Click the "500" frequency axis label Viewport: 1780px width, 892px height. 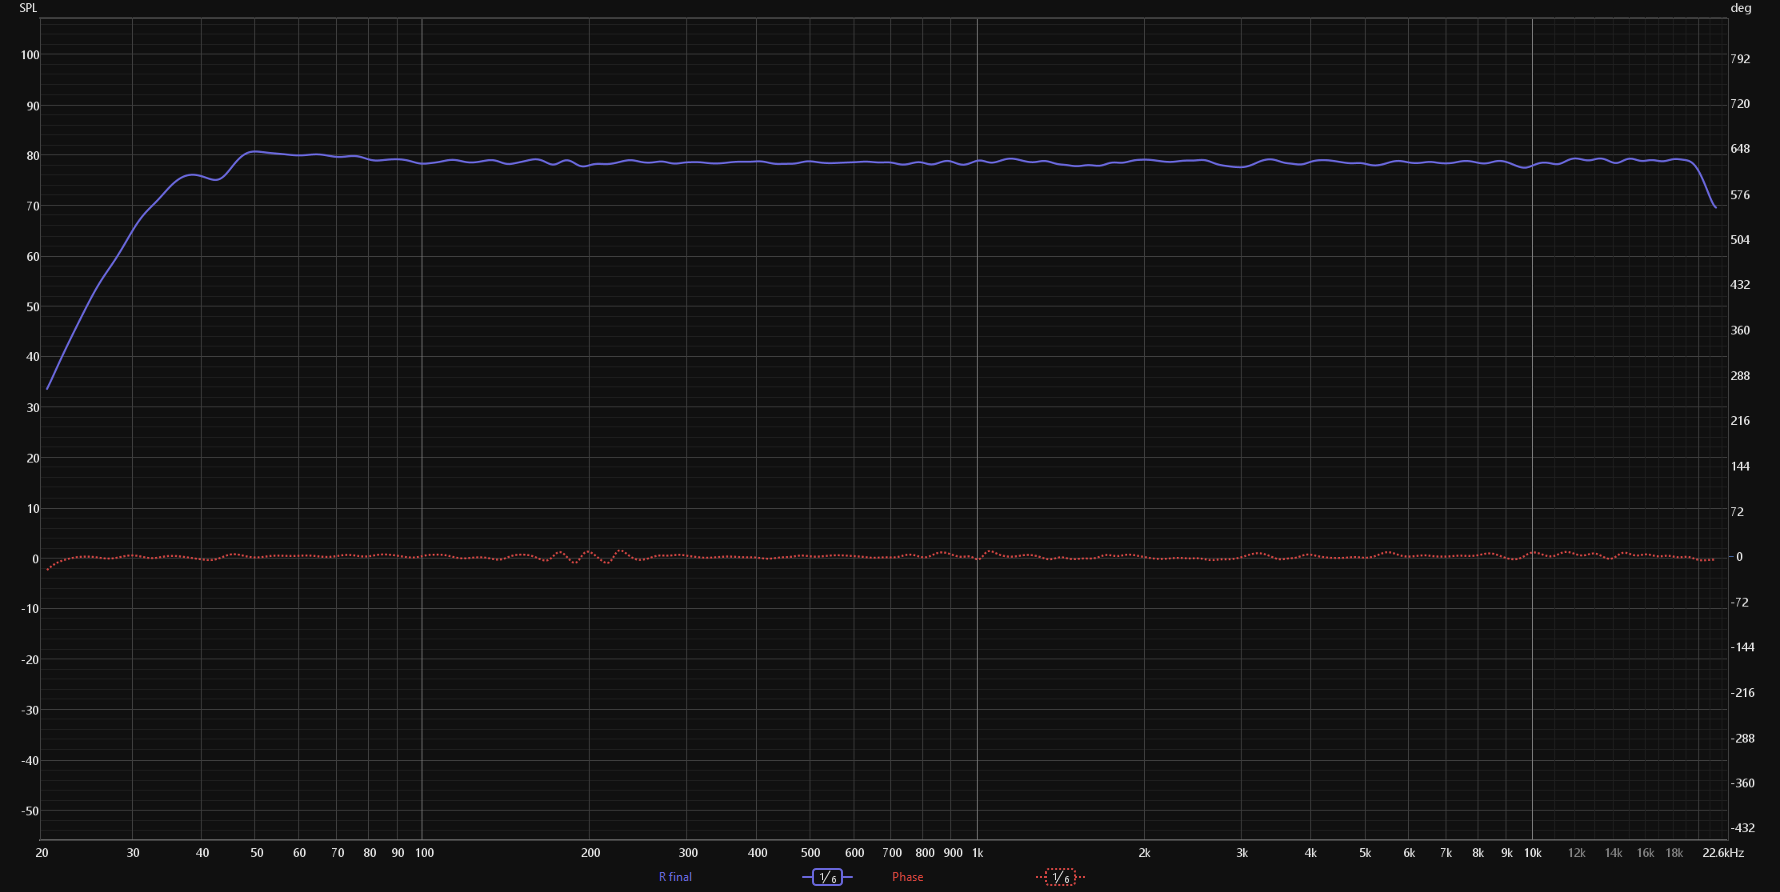click(x=811, y=853)
